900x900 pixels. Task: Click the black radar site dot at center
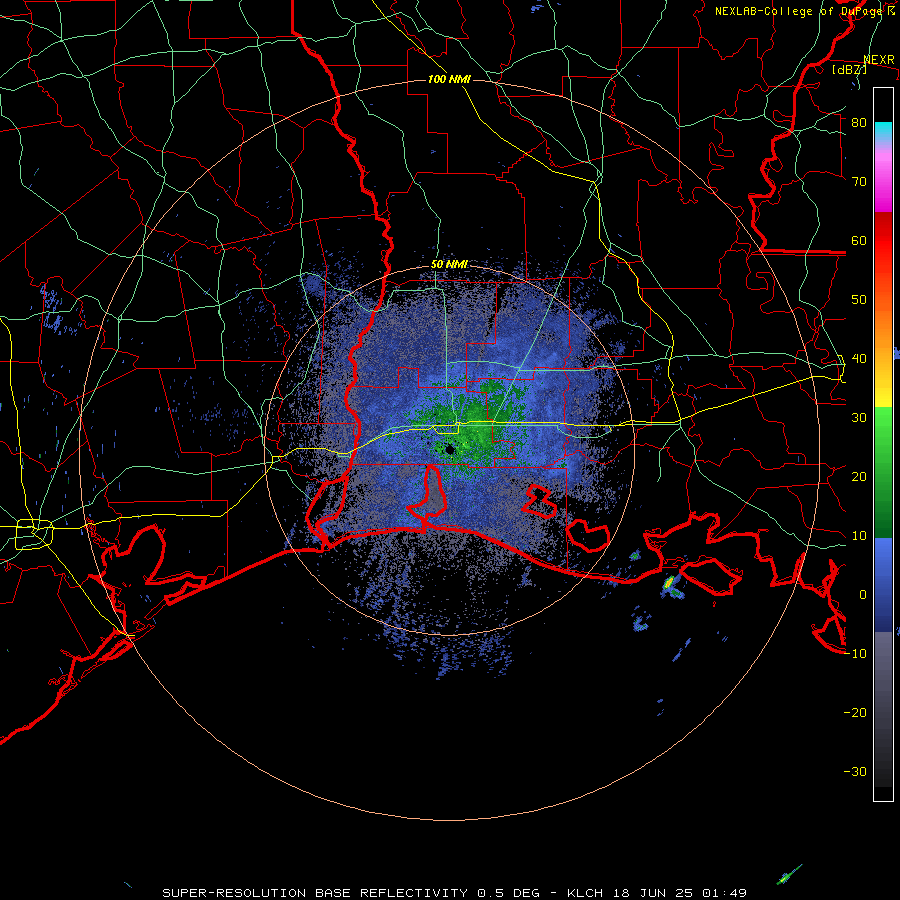coord(450,449)
